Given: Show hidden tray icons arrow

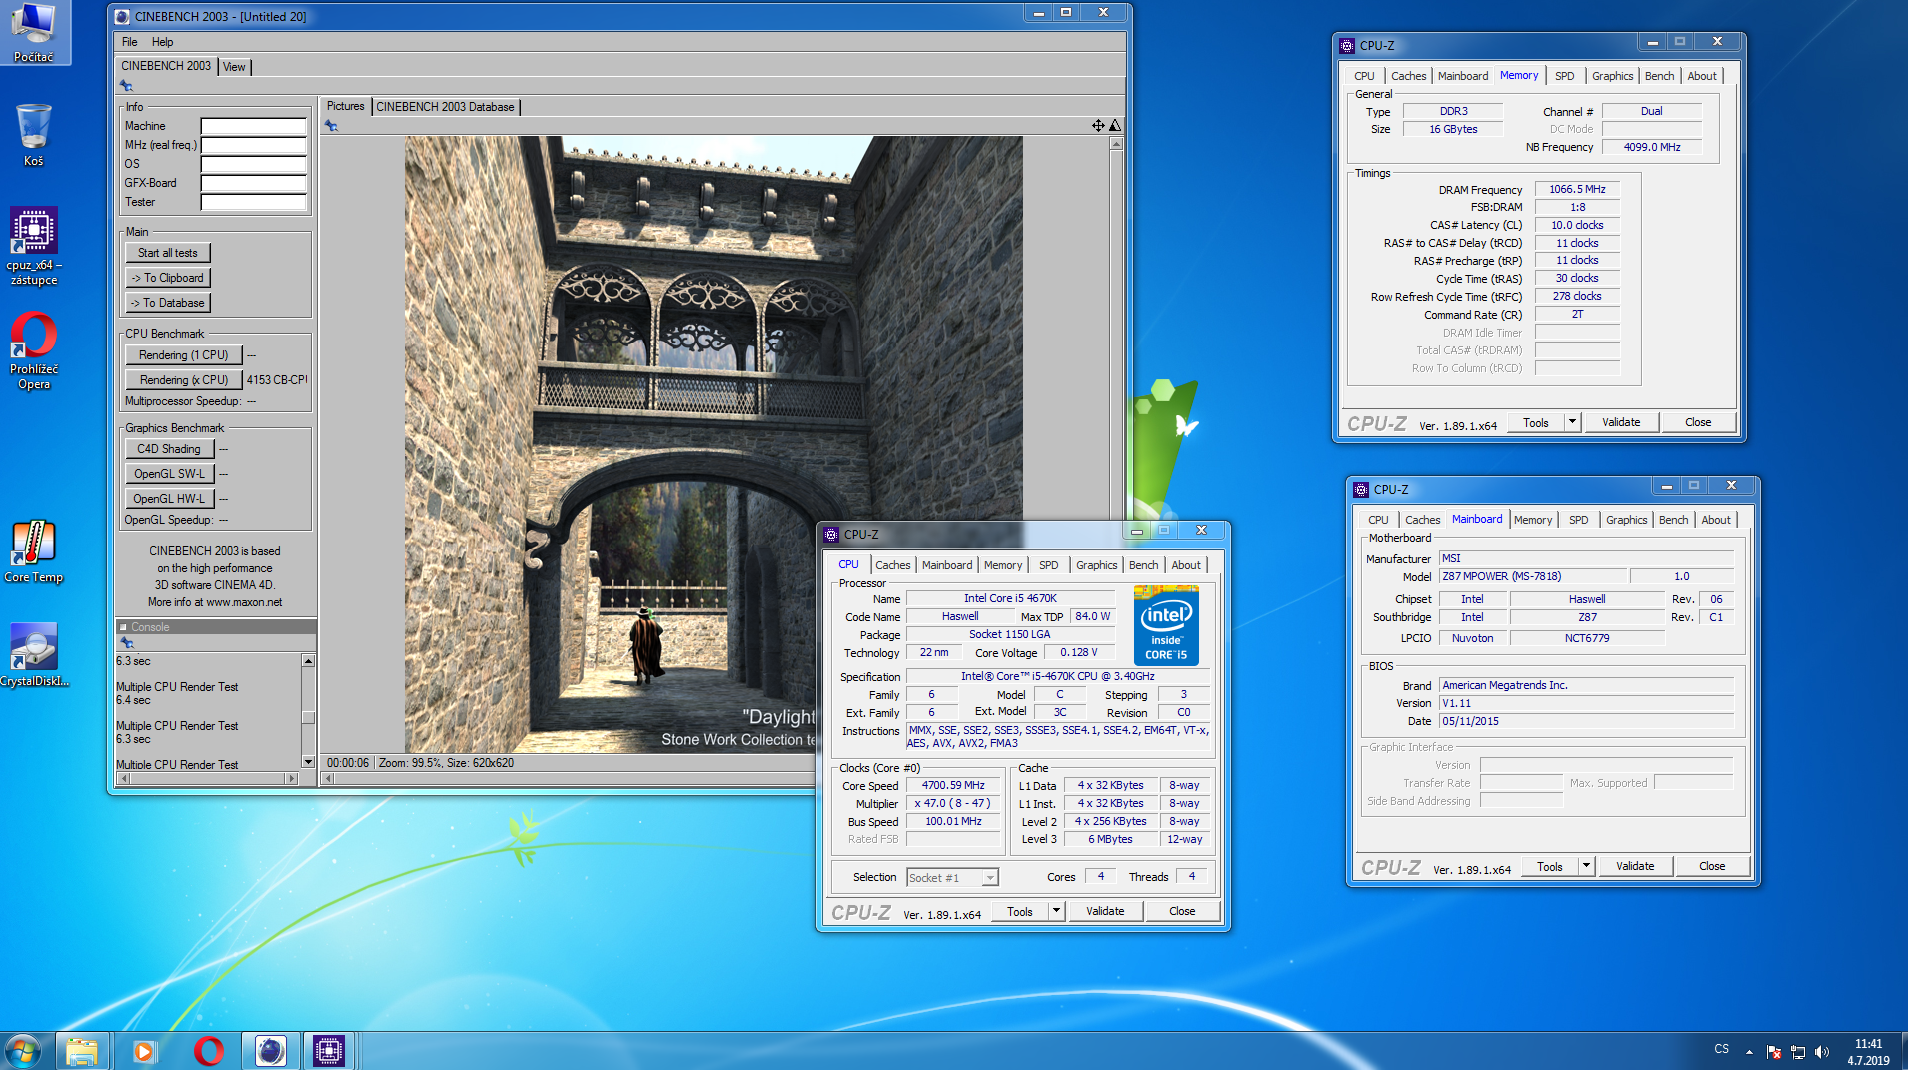Looking at the screenshot, I should [1749, 1052].
